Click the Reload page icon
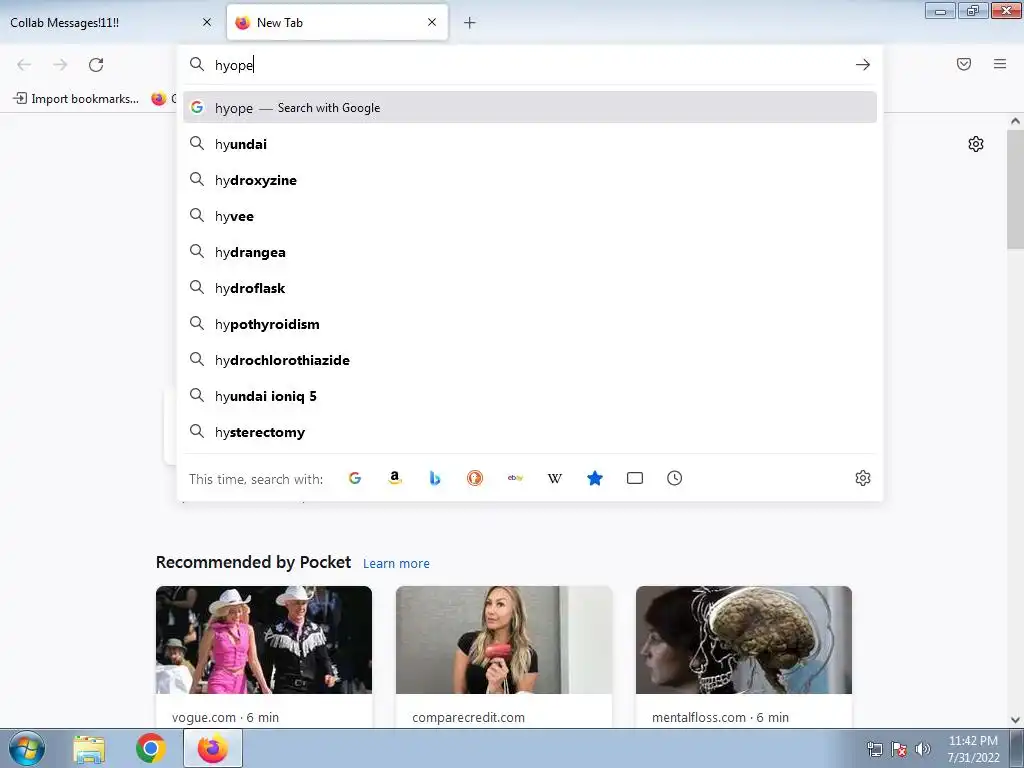This screenshot has height=768, width=1024. click(96, 65)
